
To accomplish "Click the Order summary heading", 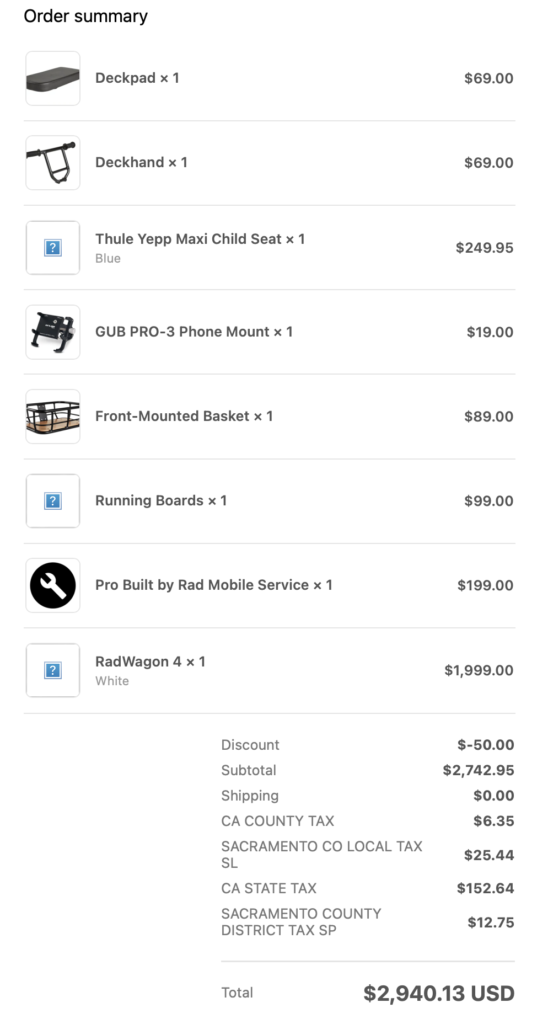I will pos(86,16).
